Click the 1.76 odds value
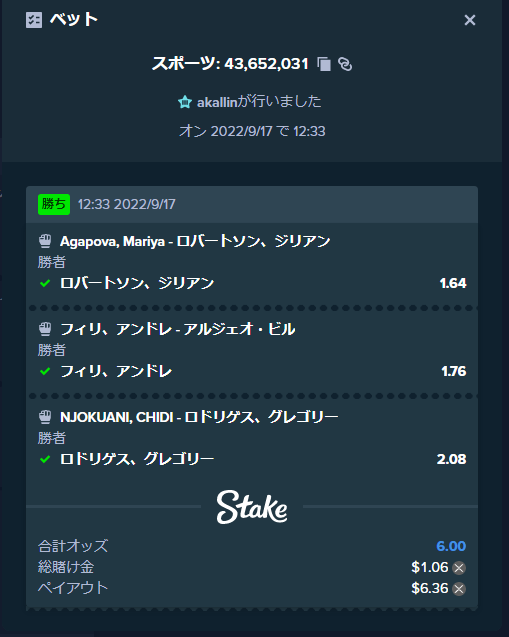Viewport: 509px width, 637px height. pyautogui.click(x=453, y=371)
